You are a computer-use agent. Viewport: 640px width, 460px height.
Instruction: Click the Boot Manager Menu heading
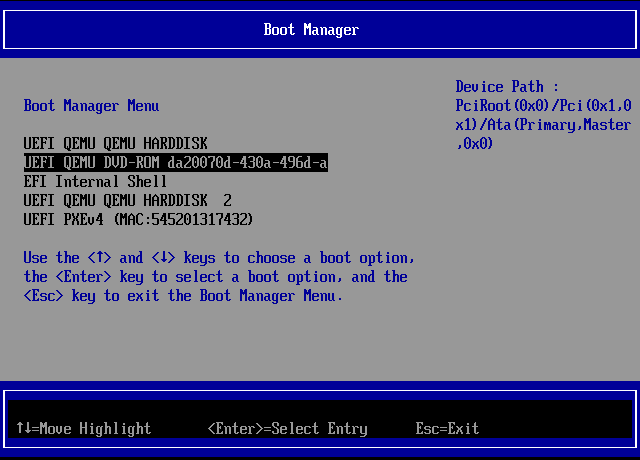coord(91,105)
